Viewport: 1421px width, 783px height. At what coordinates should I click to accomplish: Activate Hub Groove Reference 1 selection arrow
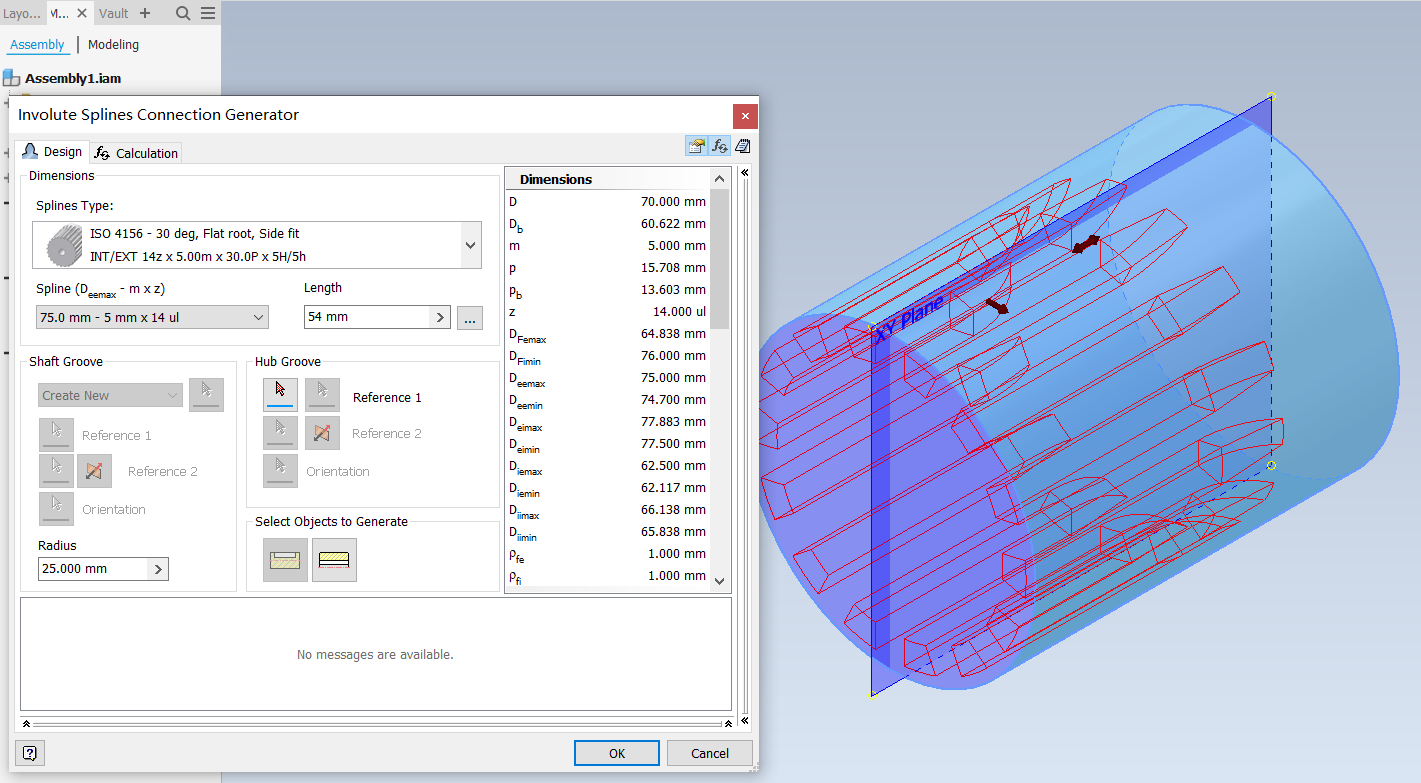[x=280, y=394]
